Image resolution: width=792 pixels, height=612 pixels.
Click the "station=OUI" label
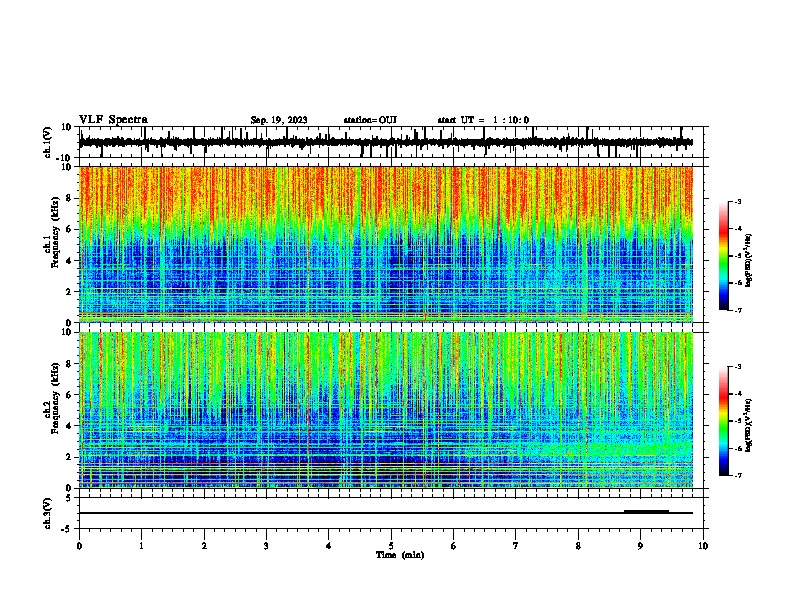pyautogui.click(x=370, y=120)
